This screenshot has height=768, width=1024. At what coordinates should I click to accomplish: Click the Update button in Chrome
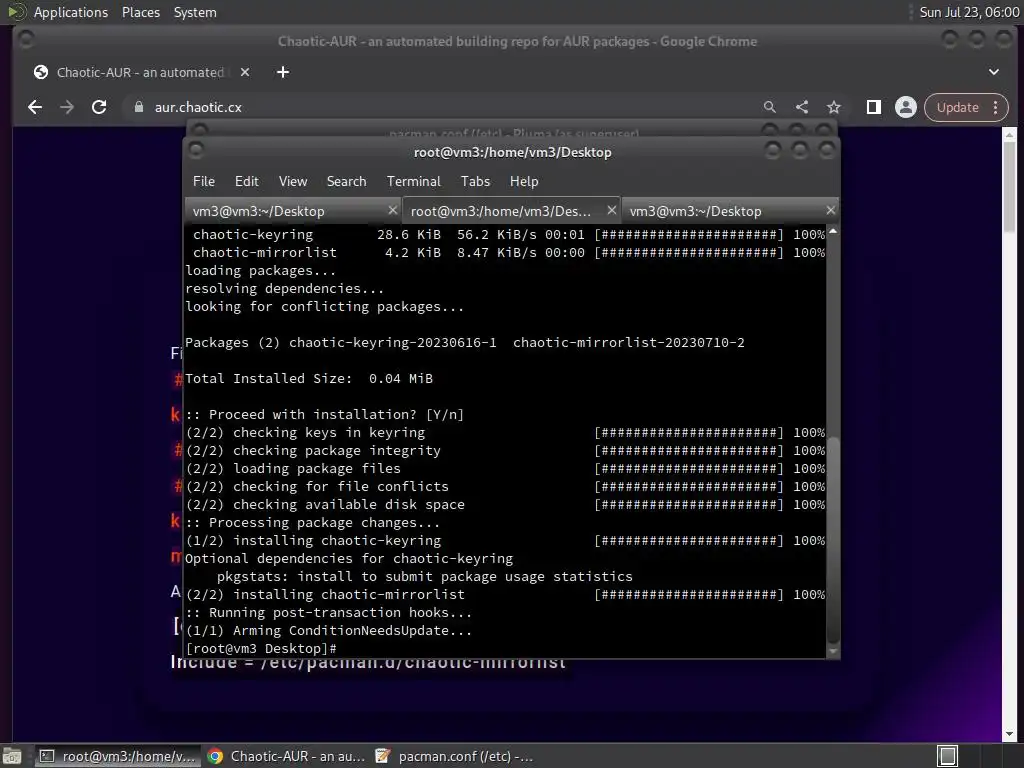[957, 107]
